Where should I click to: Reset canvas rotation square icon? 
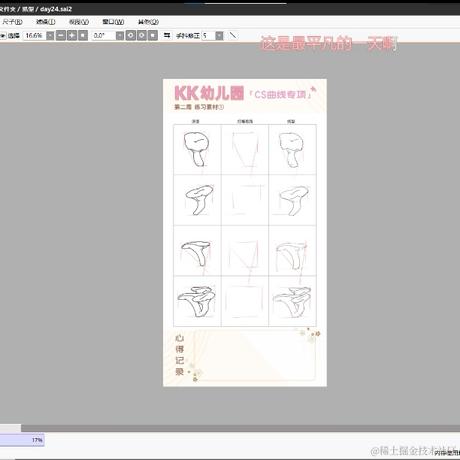pyautogui.click(x=153, y=35)
